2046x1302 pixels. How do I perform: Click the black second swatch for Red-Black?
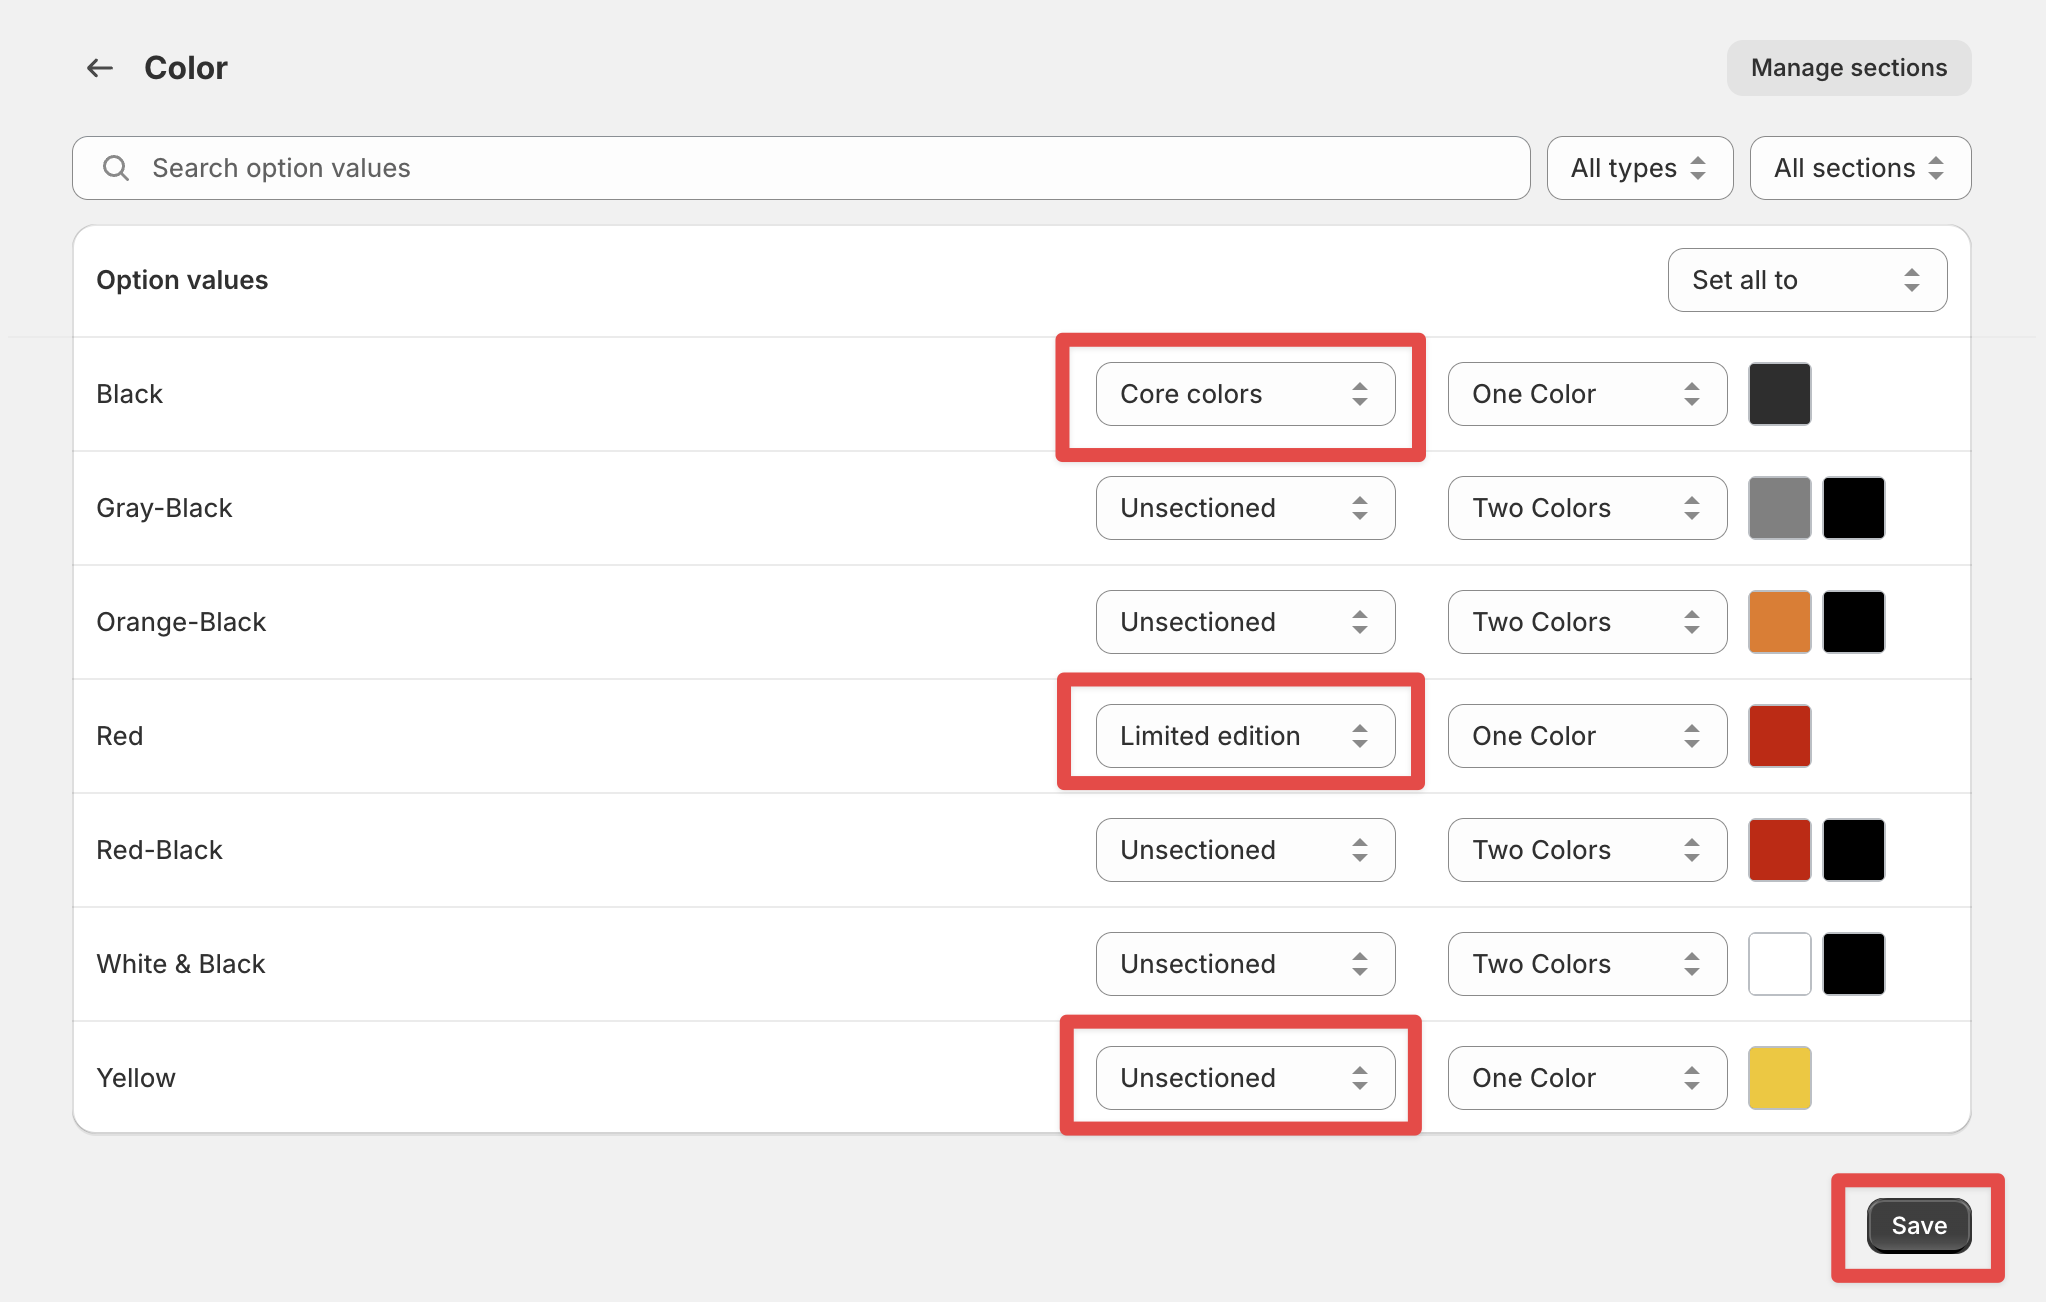(1853, 850)
